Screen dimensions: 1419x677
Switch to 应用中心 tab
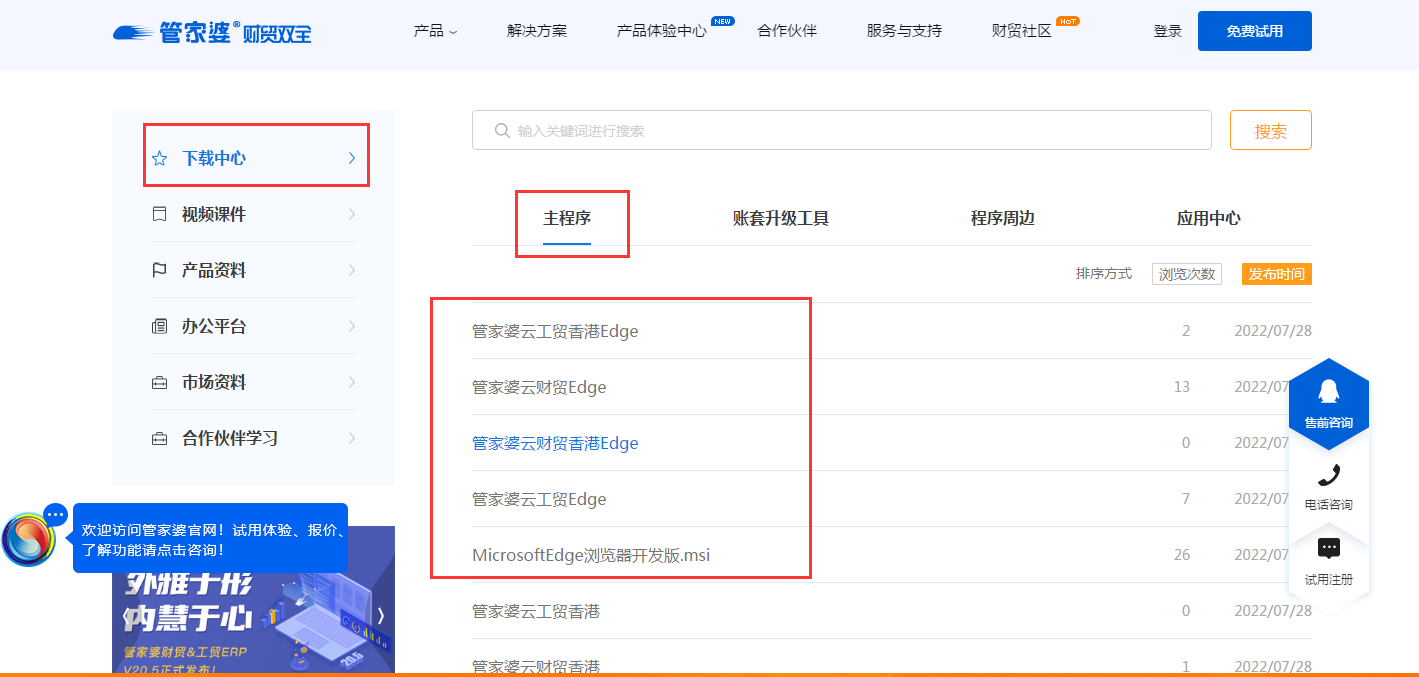[x=1209, y=218]
